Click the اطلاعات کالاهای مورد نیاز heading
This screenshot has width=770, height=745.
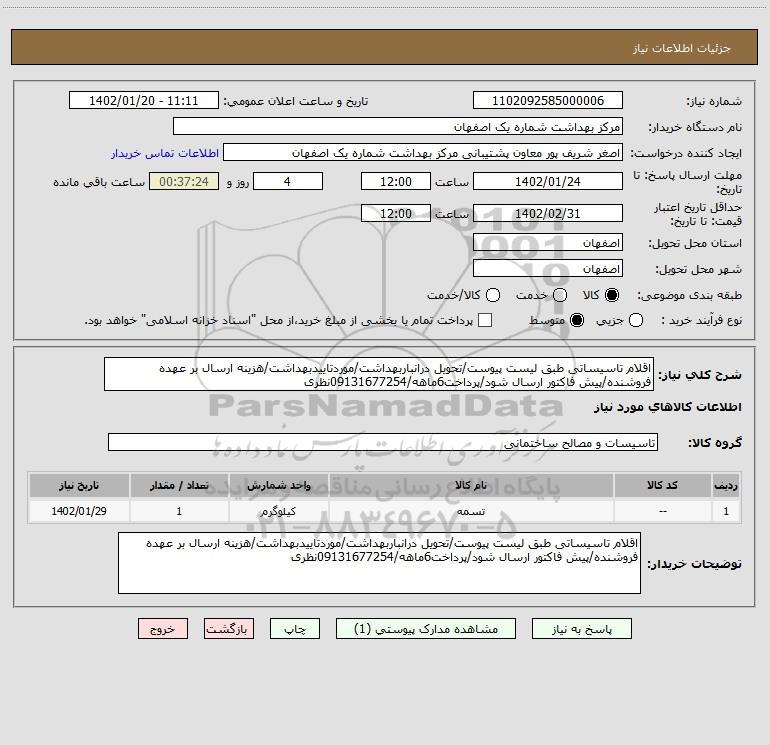(667, 407)
